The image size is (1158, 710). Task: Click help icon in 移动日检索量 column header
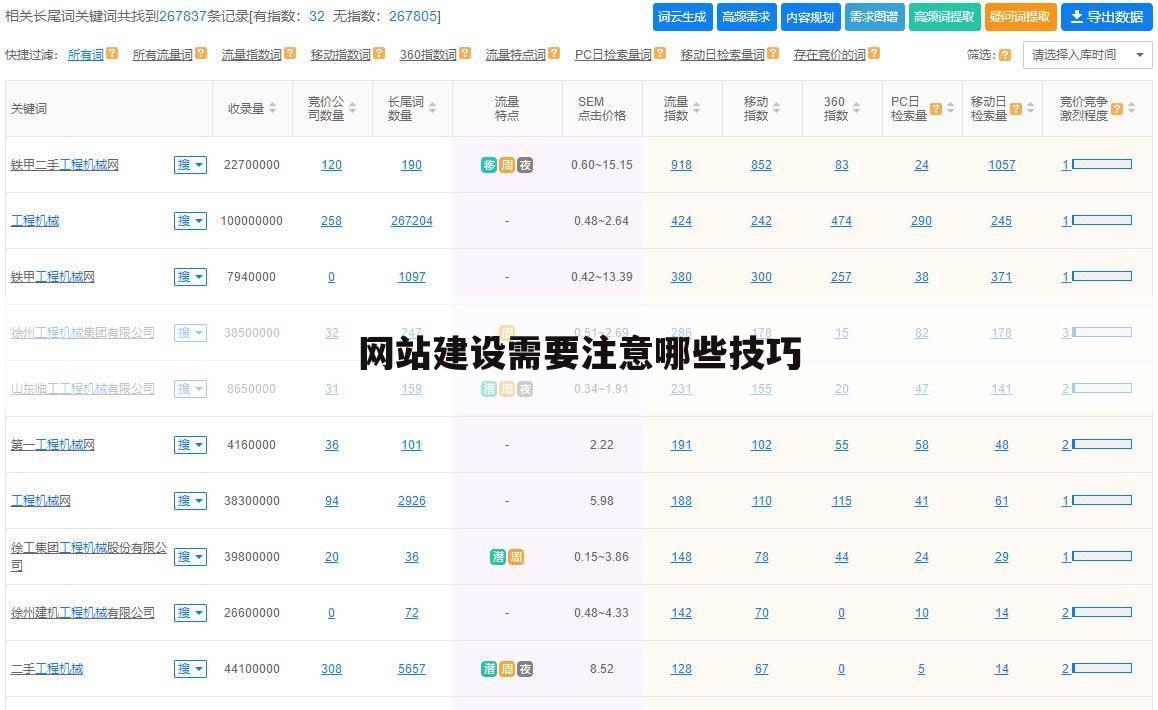pyautogui.click(x=1016, y=109)
